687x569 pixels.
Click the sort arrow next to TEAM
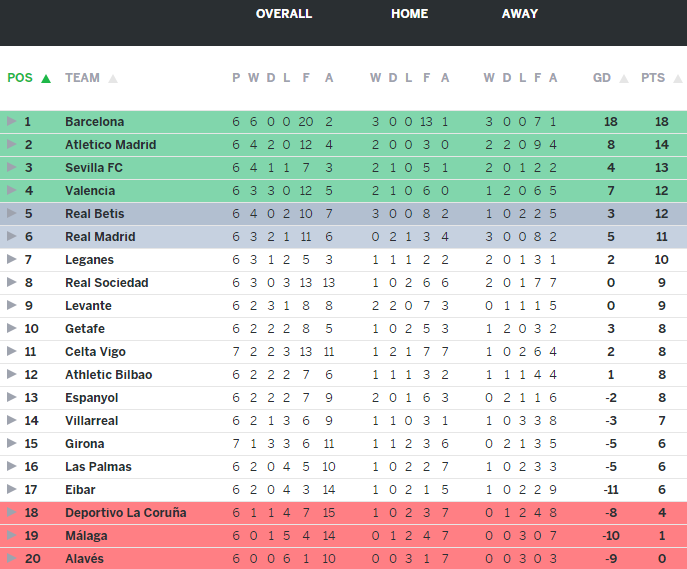point(113,78)
